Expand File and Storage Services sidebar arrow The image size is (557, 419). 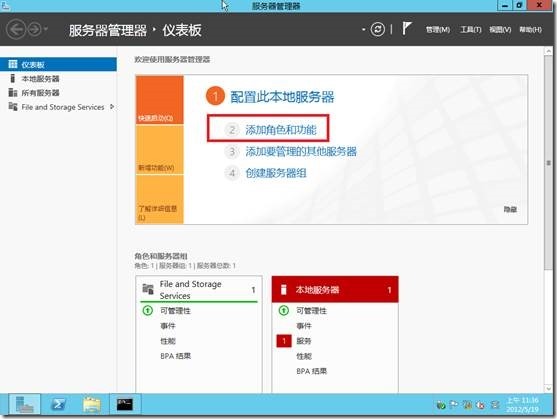tap(112, 107)
